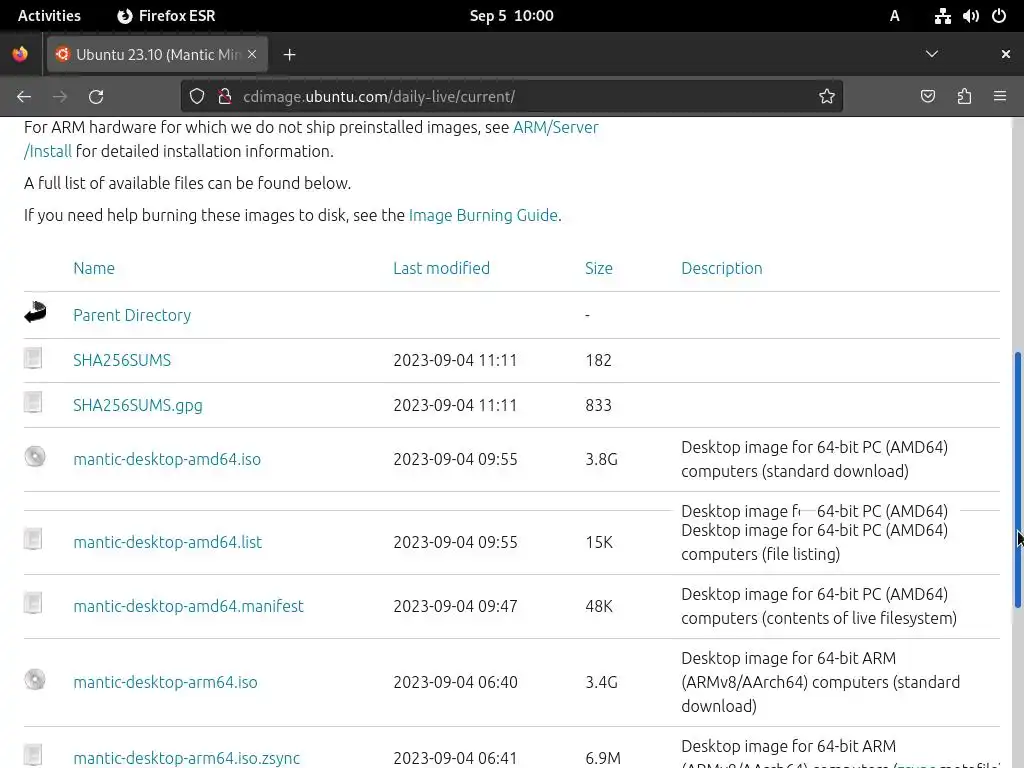
Task: Open the List all tabs chevron
Action: [x=932, y=54]
